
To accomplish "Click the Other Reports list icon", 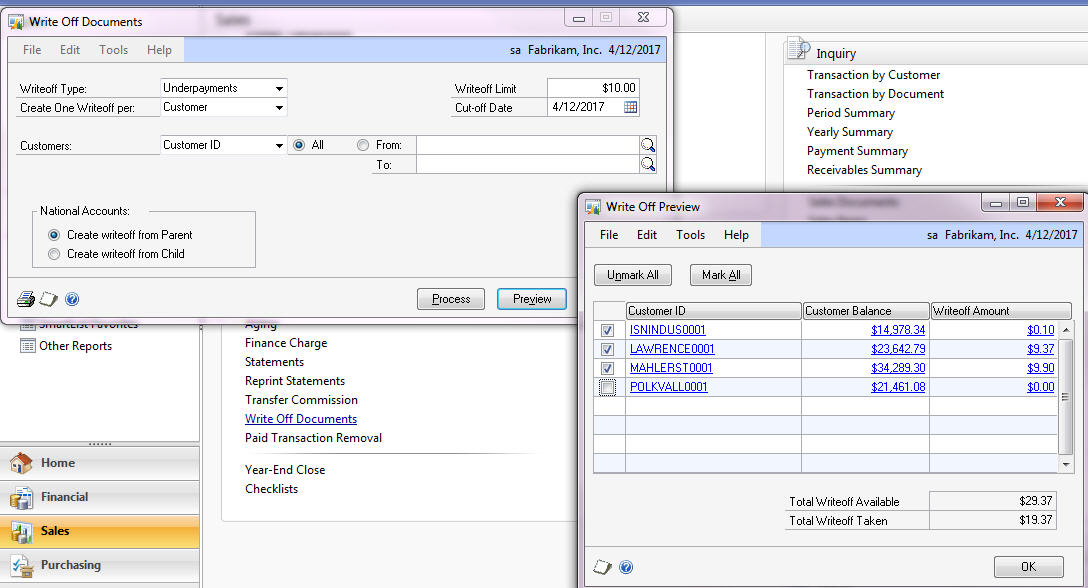I will coord(28,346).
